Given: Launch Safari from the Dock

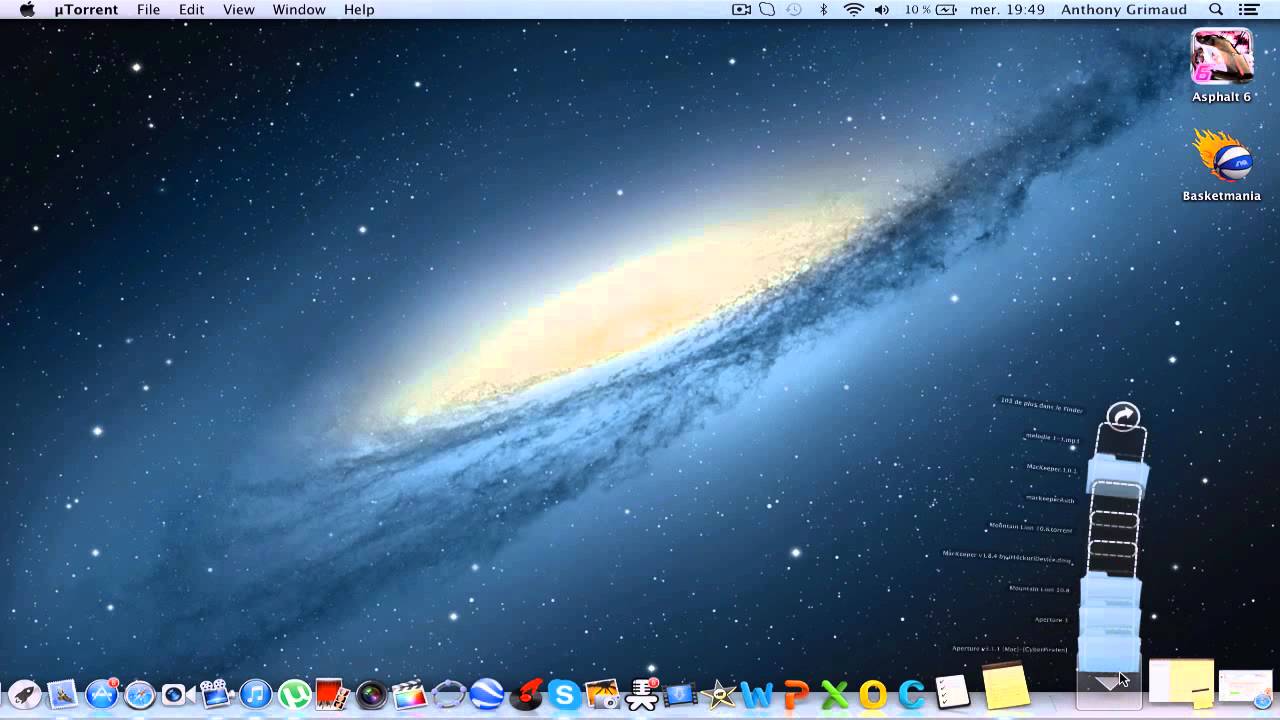Looking at the screenshot, I should [x=139, y=693].
